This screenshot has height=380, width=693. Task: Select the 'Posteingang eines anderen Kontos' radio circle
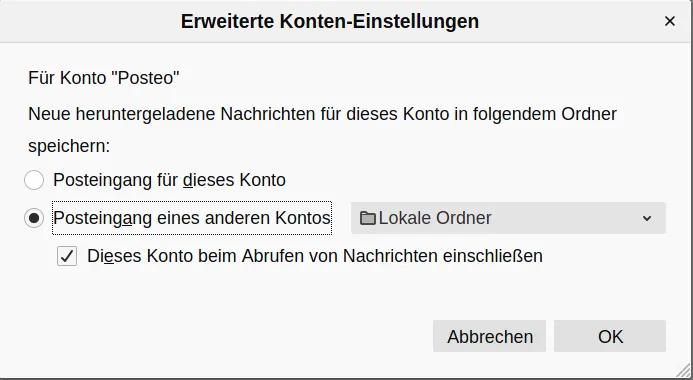pos(34,218)
